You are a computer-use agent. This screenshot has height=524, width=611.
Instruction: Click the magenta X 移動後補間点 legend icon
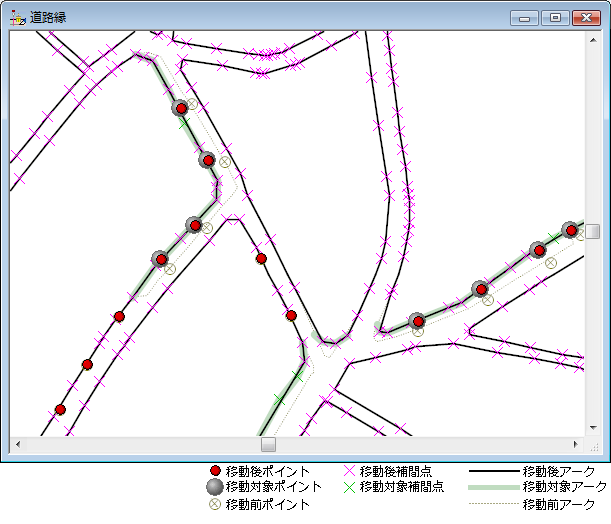350,471
